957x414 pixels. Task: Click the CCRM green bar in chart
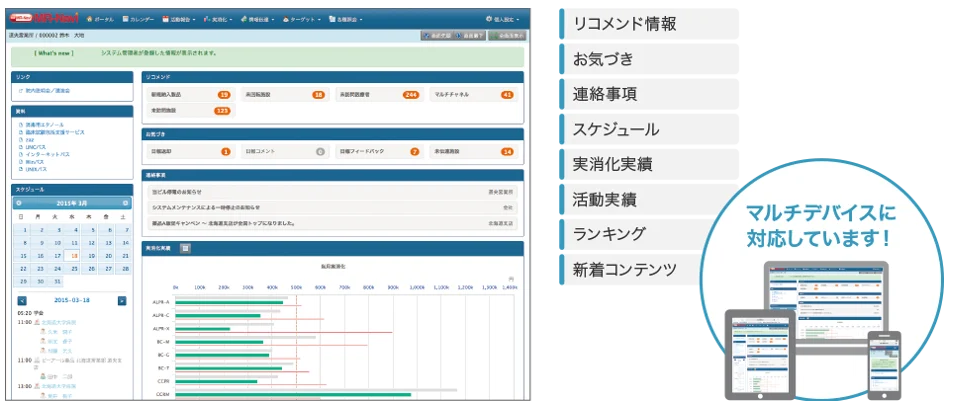tap(293, 394)
